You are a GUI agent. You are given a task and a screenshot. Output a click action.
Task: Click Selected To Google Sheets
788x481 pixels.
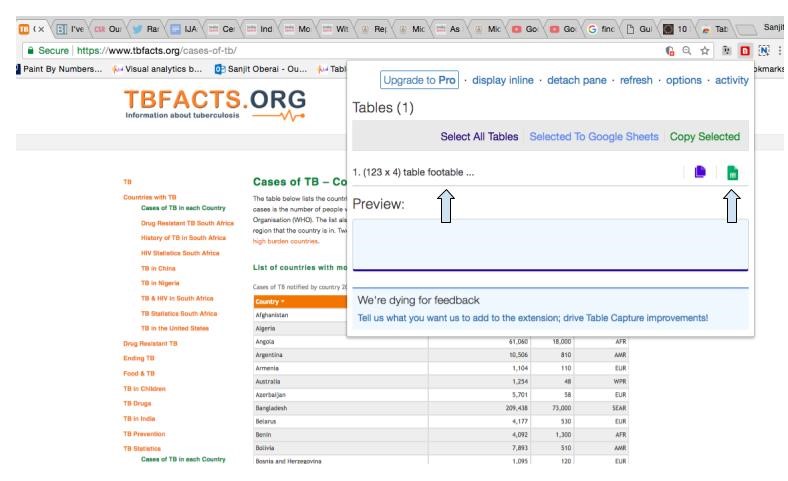pos(594,136)
